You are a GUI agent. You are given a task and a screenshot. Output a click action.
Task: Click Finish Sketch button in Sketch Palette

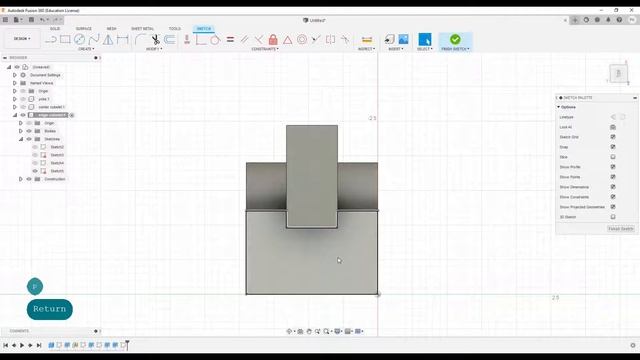620,229
